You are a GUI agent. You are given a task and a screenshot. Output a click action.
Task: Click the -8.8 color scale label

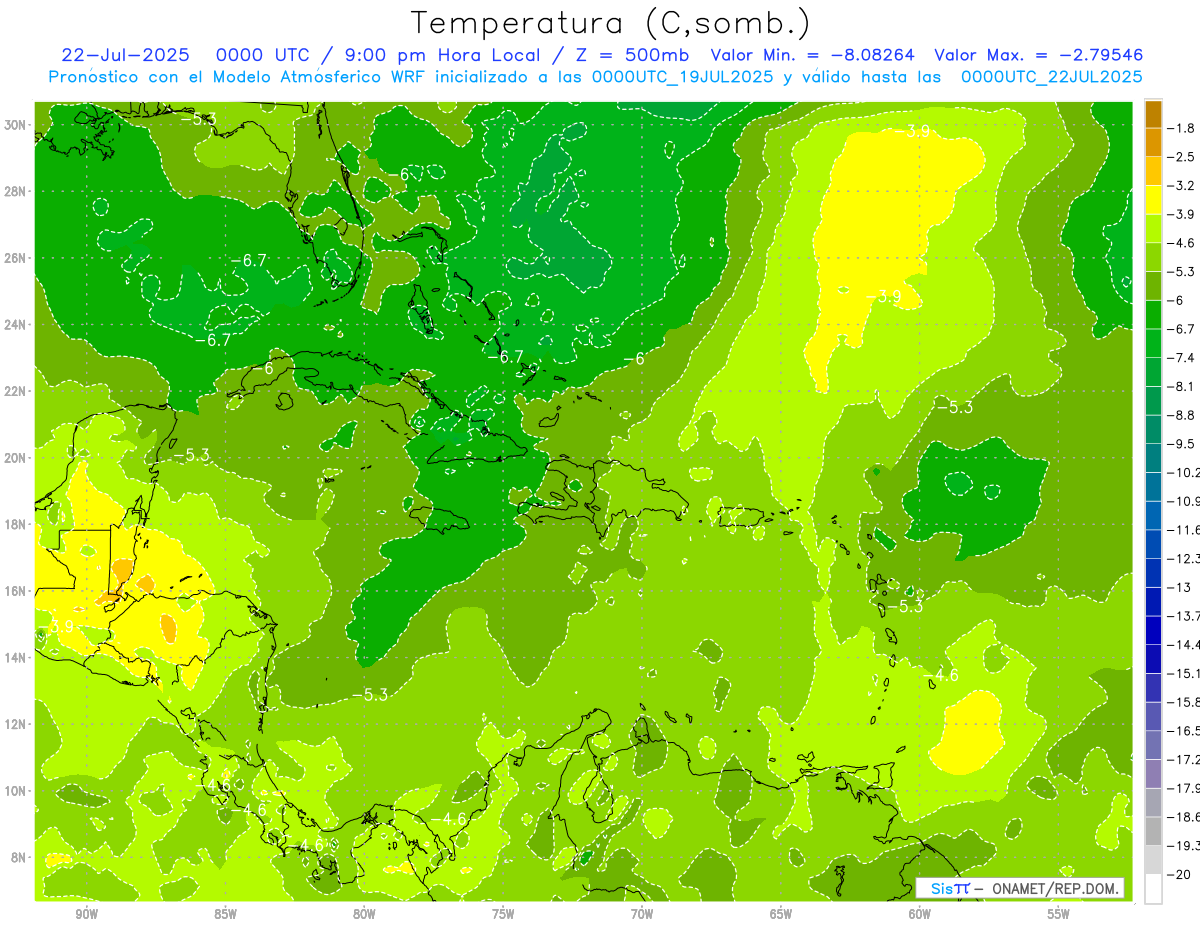tap(1183, 415)
